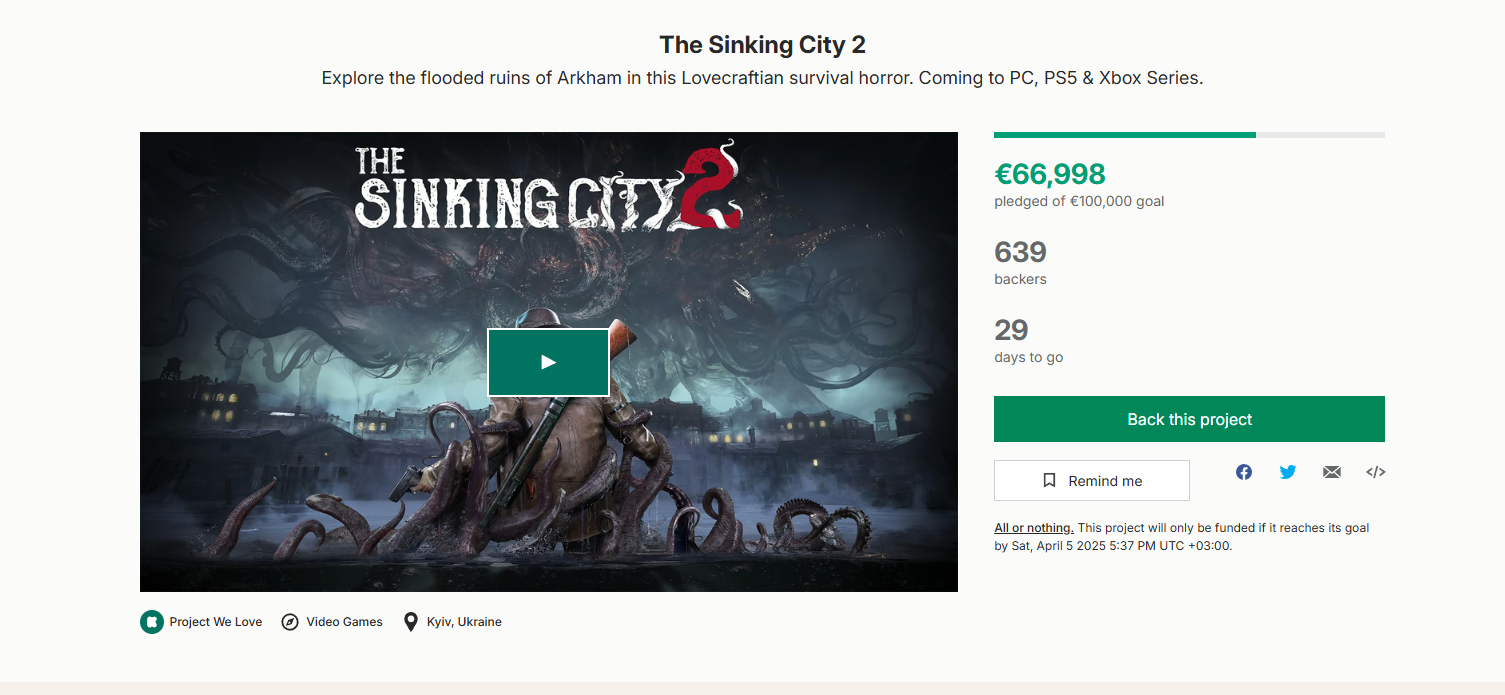Viewport: 1505px width, 695px height.
Task: Open the All or nothing link
Action: click(x=1033, y=528)
